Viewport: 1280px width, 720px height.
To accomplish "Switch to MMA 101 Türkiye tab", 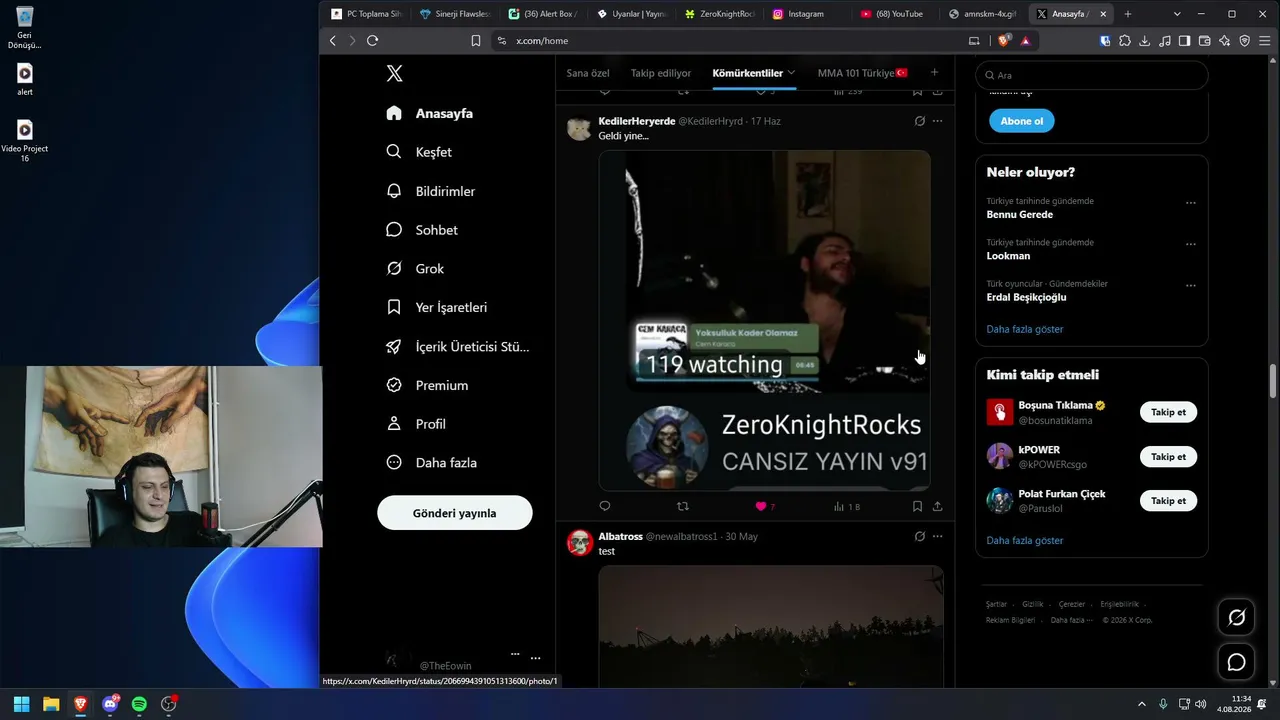I will (863, 73).
